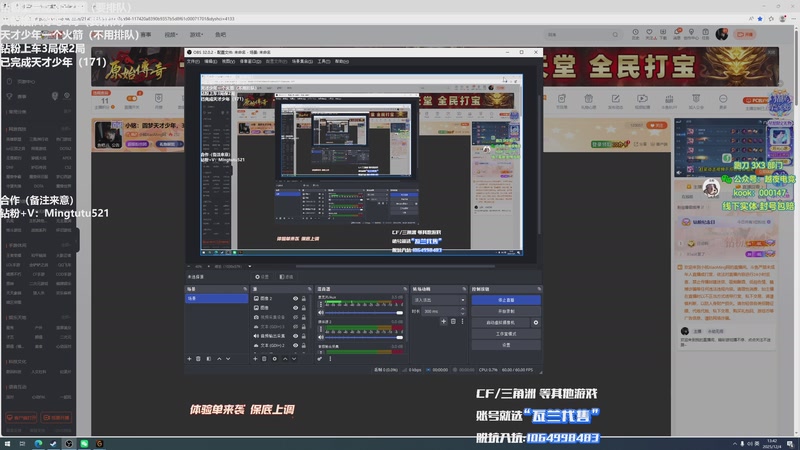
Task: Move source up in sources list
Action: pyautogui.click(x=285, y=359)
